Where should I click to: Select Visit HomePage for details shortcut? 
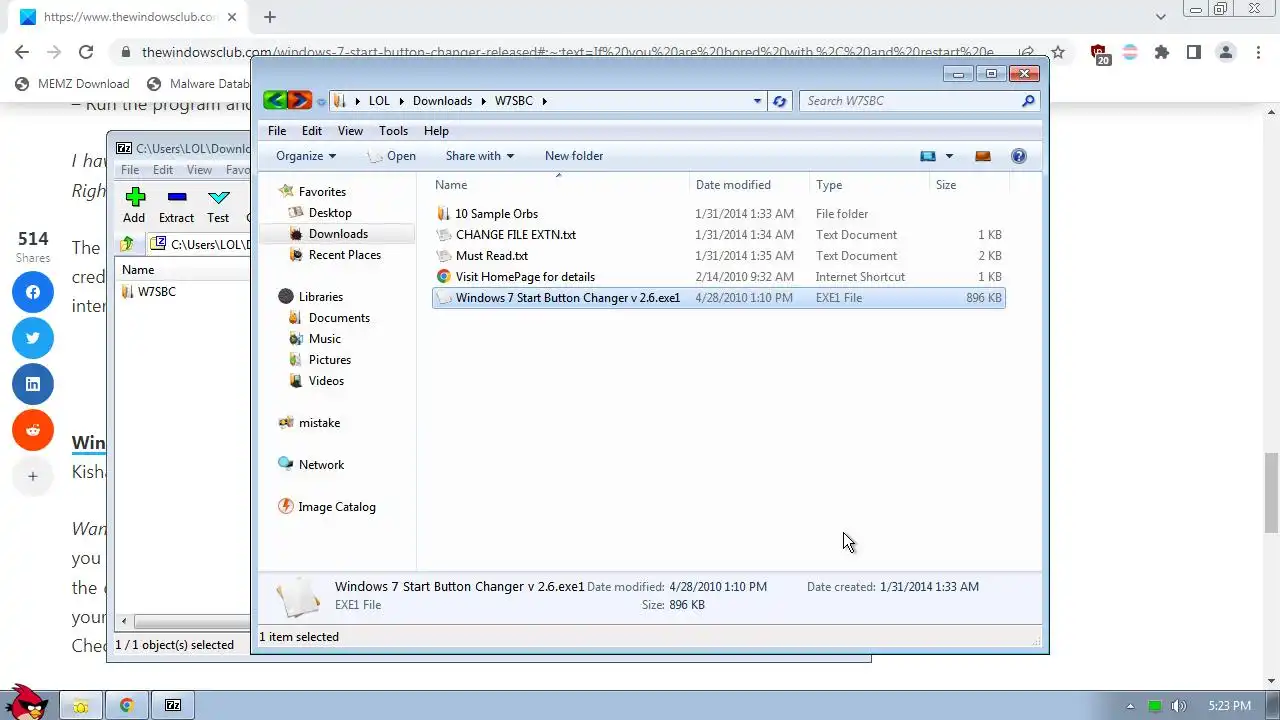525,277
